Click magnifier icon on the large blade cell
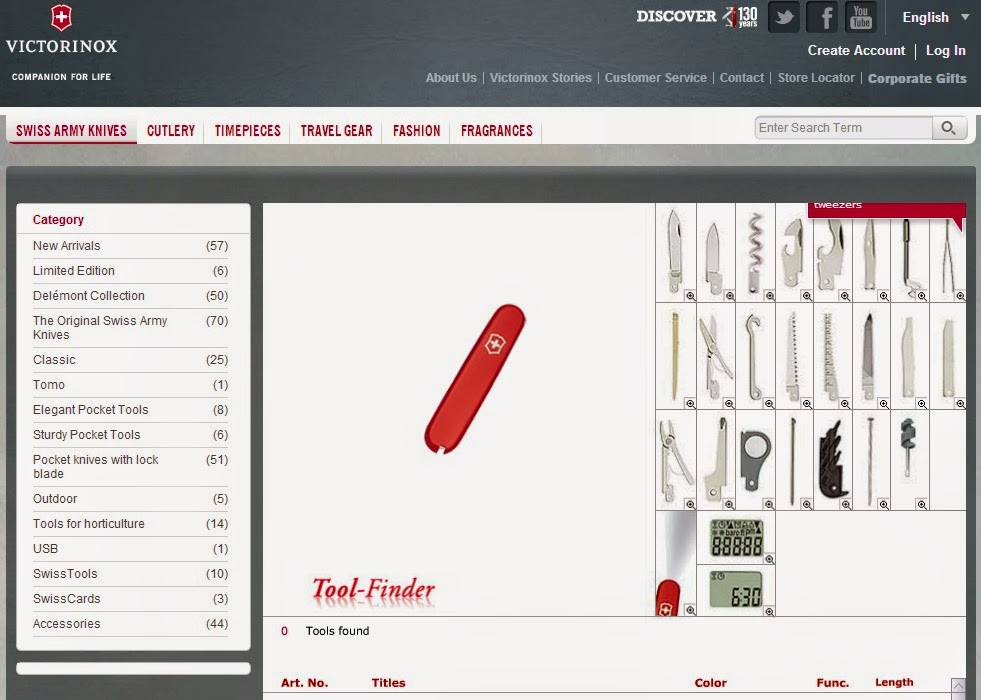This screenshot has width=981, height=700. click(x=690, y=296)
